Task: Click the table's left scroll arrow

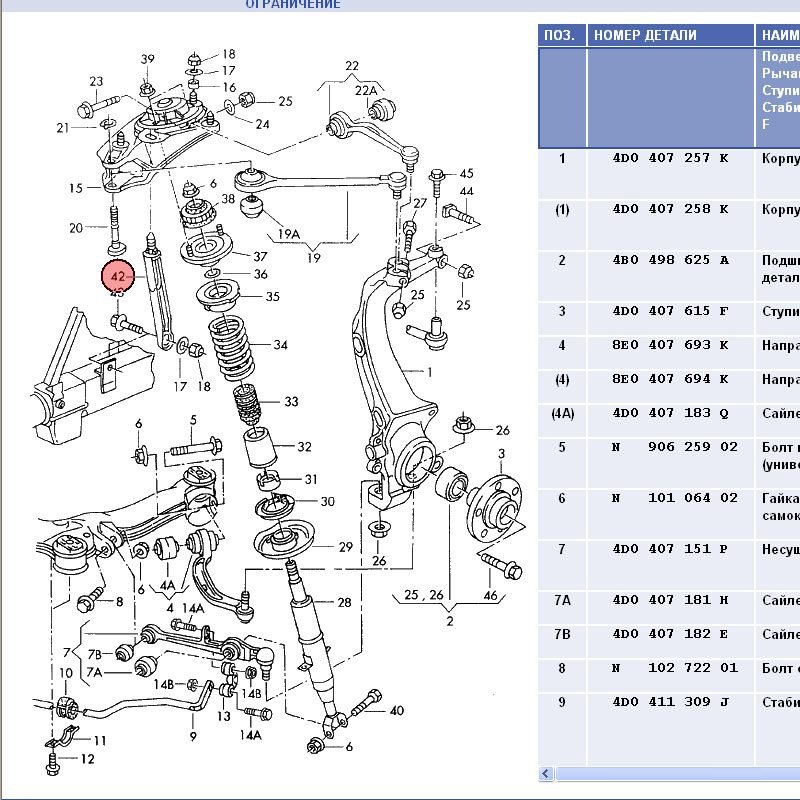Action: 546,774
